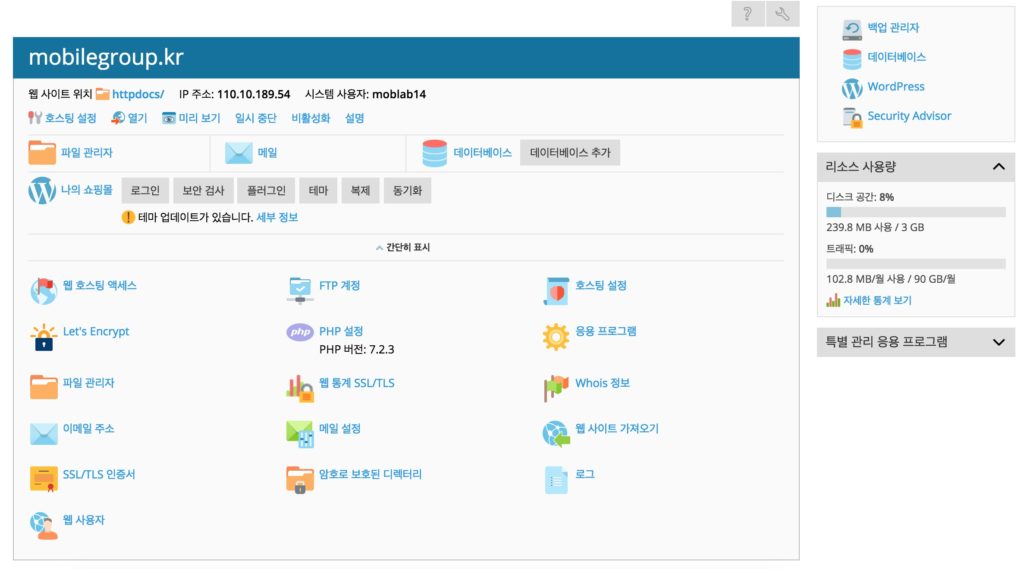The image size is (1024, 569).
Task: Click the 테마 button
Action: pyautogui.click(x=318, y=191)
